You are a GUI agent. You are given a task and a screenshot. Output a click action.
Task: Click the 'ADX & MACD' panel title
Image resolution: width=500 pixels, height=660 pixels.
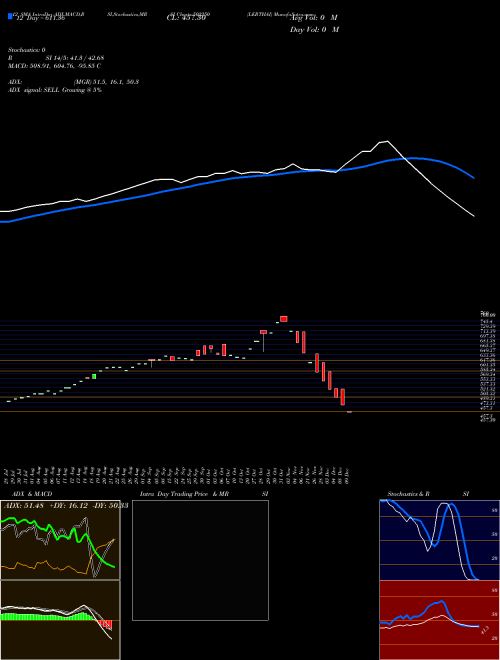click(32, 494)
